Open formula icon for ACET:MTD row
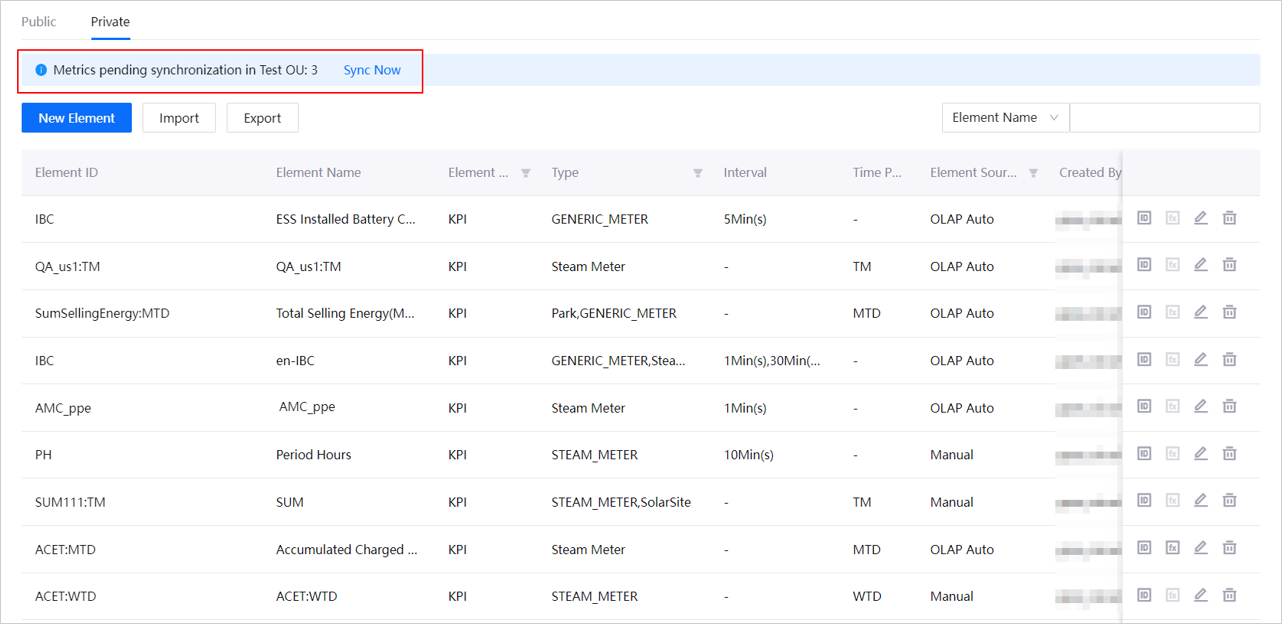The width and height of the screenshot is (1282, 624). 1173,548
